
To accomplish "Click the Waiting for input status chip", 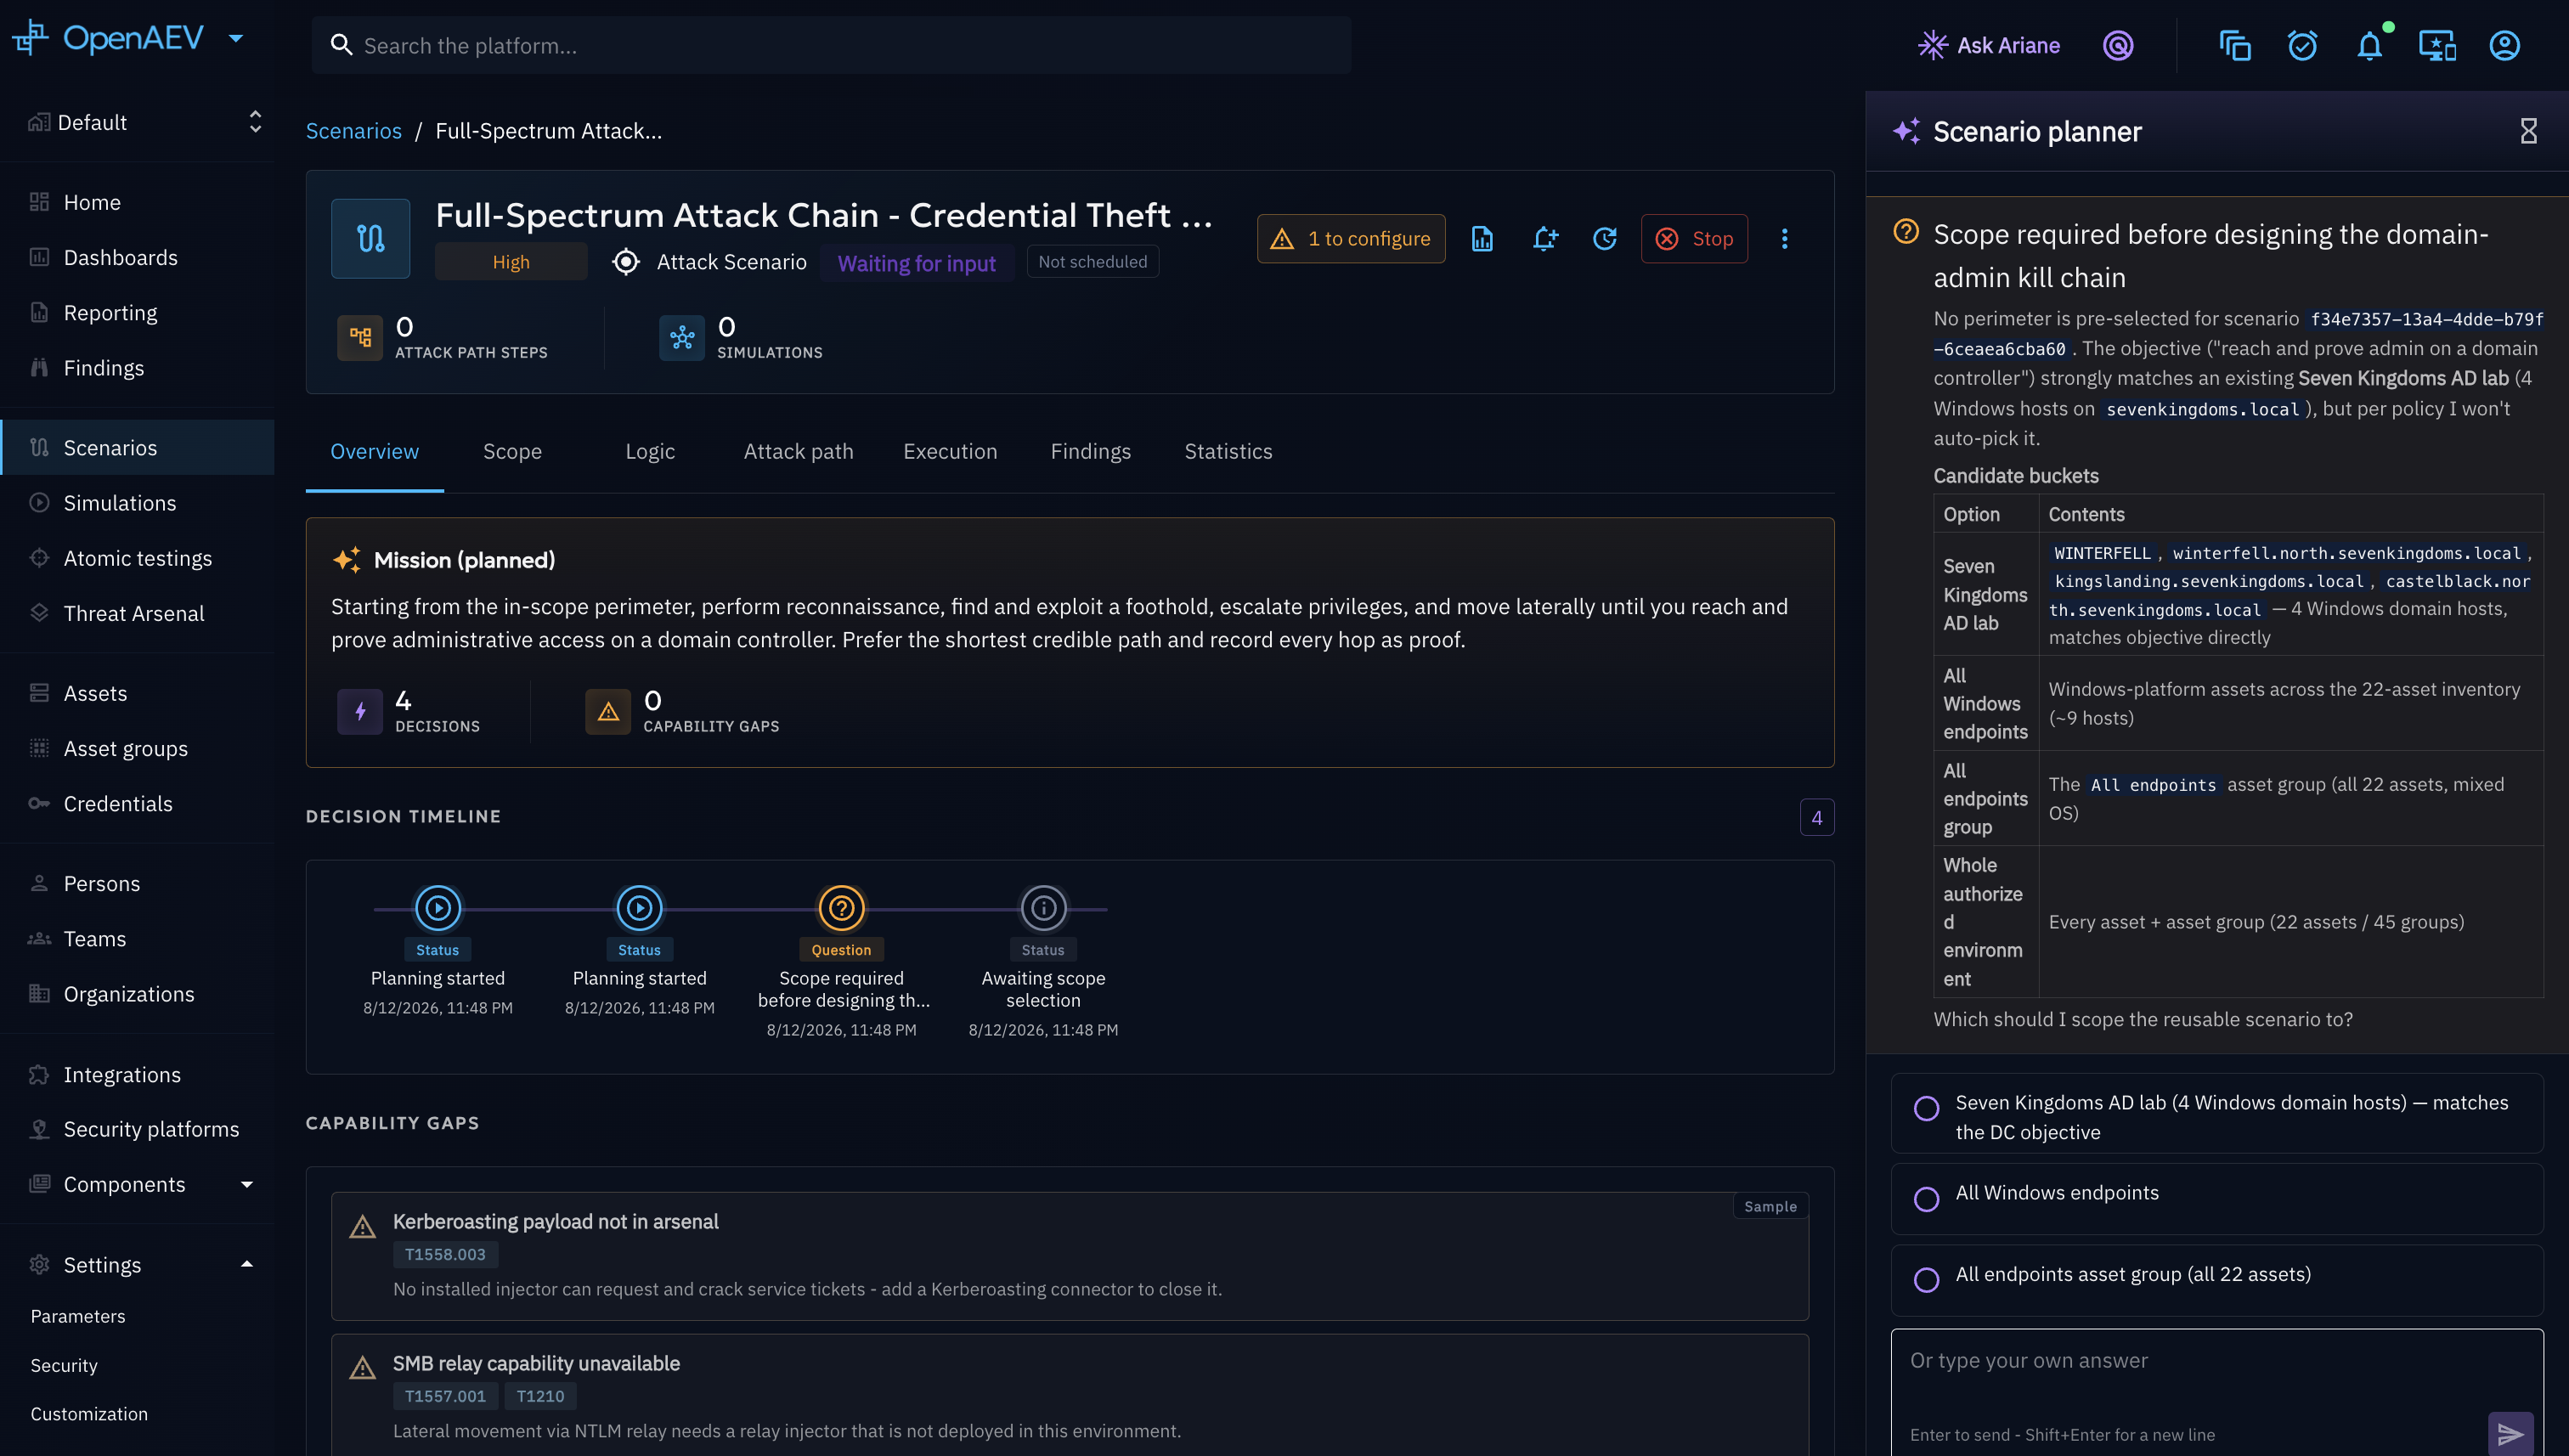I will (916, 263).
